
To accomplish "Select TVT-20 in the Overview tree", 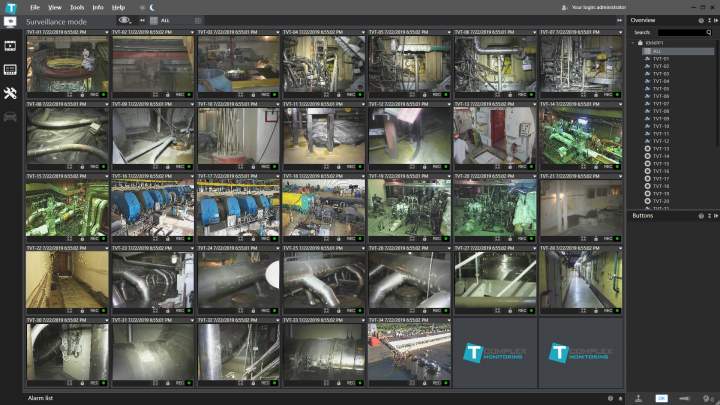I will point(661,201).
